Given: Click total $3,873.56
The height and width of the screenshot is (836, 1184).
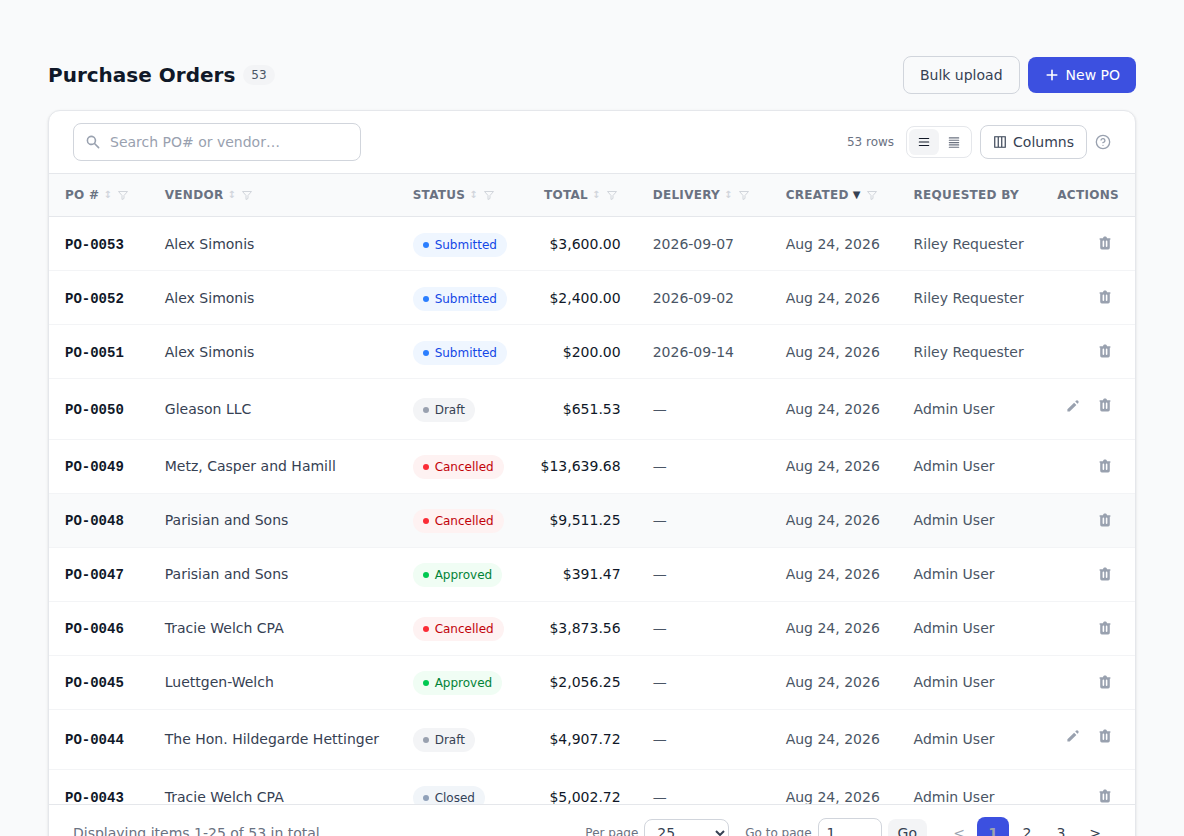Looking at the screenshot, I should (x=584, y=628).
